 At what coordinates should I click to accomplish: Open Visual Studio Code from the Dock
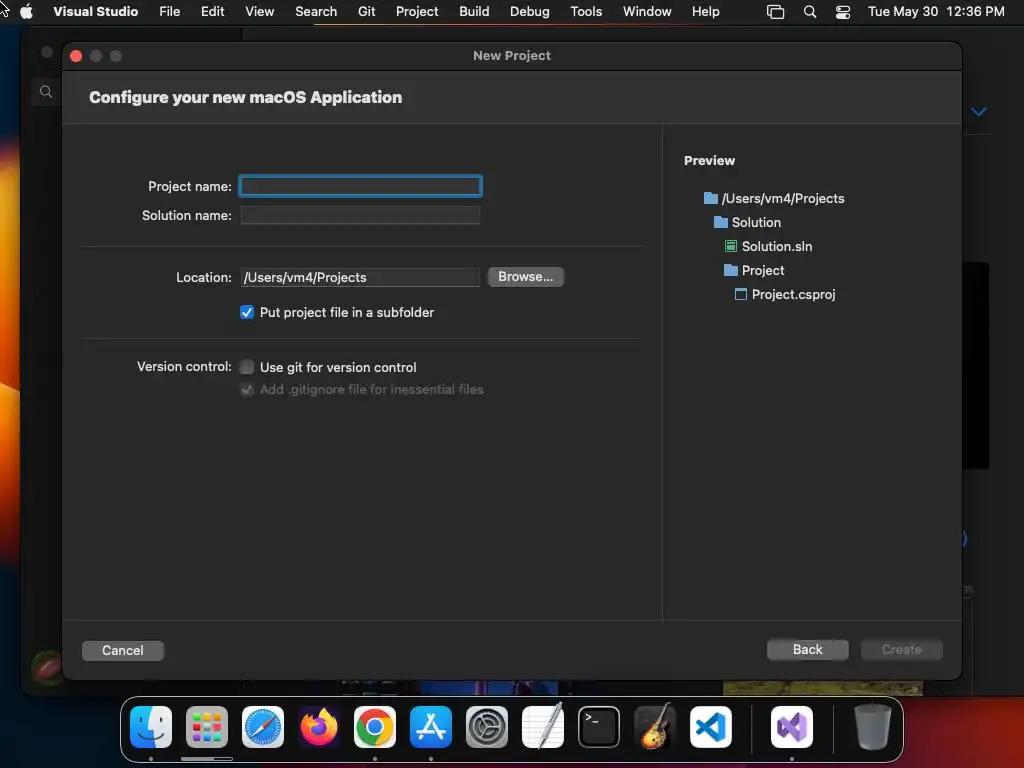coord(711,727)
